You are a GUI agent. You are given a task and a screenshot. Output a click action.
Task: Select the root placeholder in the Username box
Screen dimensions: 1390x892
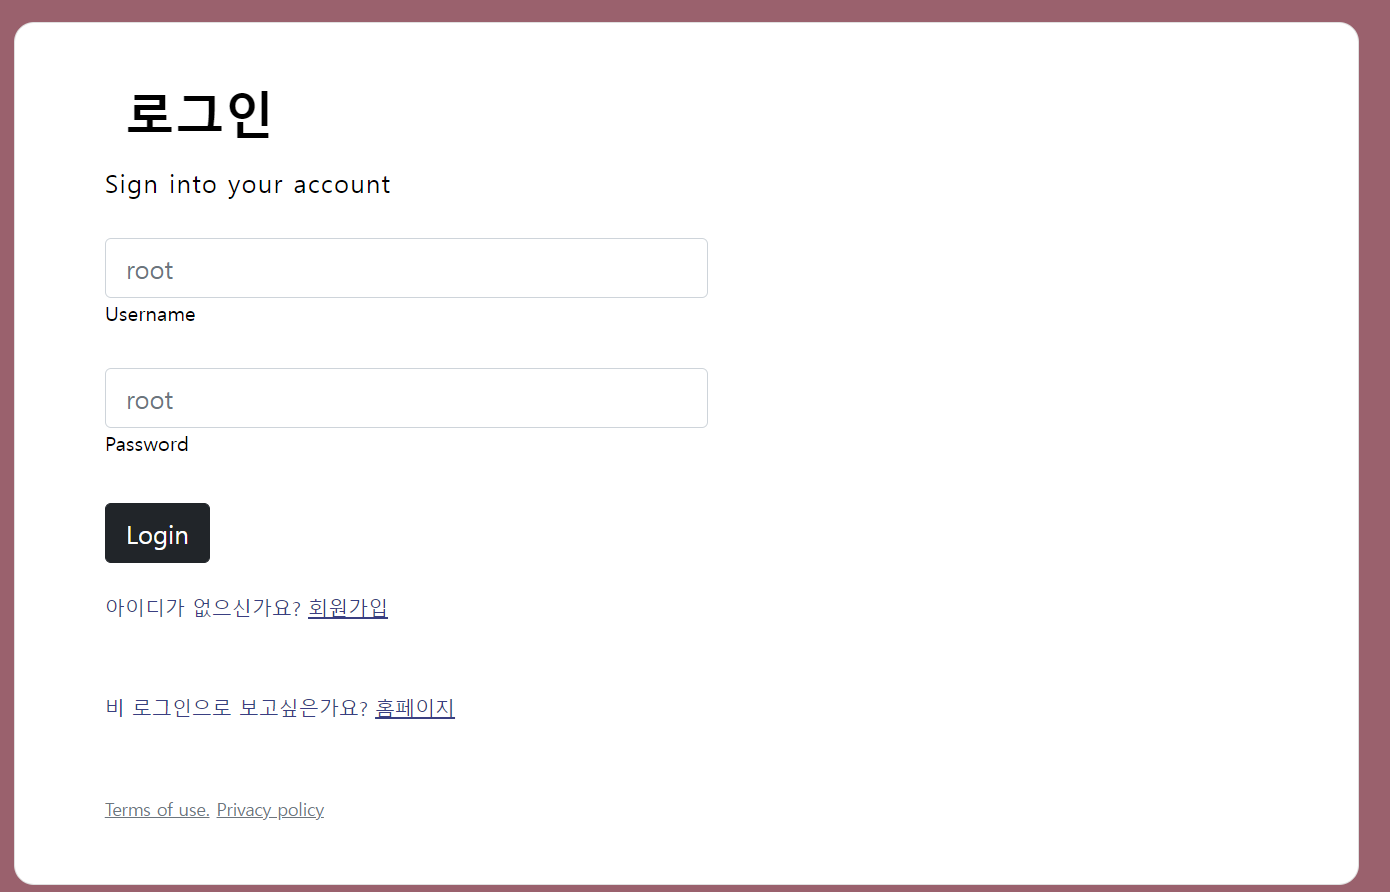coord(150,271)
